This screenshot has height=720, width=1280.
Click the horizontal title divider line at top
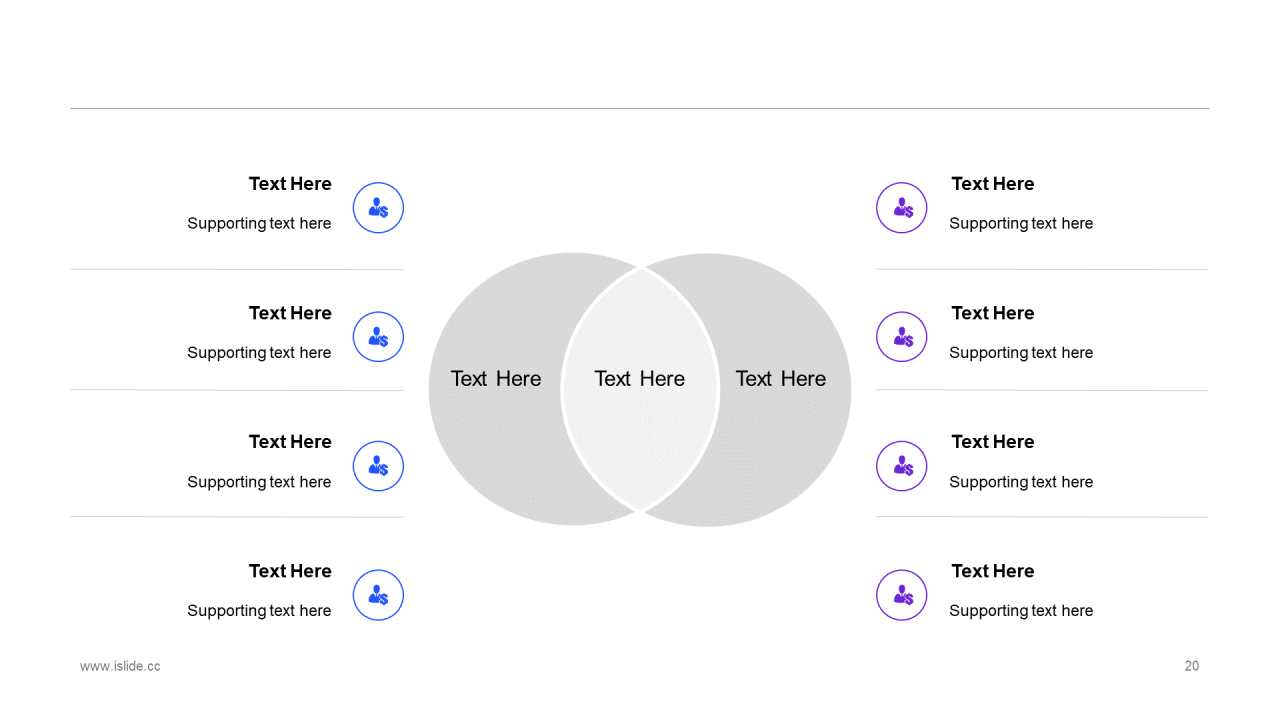click(x=640, y=108)
